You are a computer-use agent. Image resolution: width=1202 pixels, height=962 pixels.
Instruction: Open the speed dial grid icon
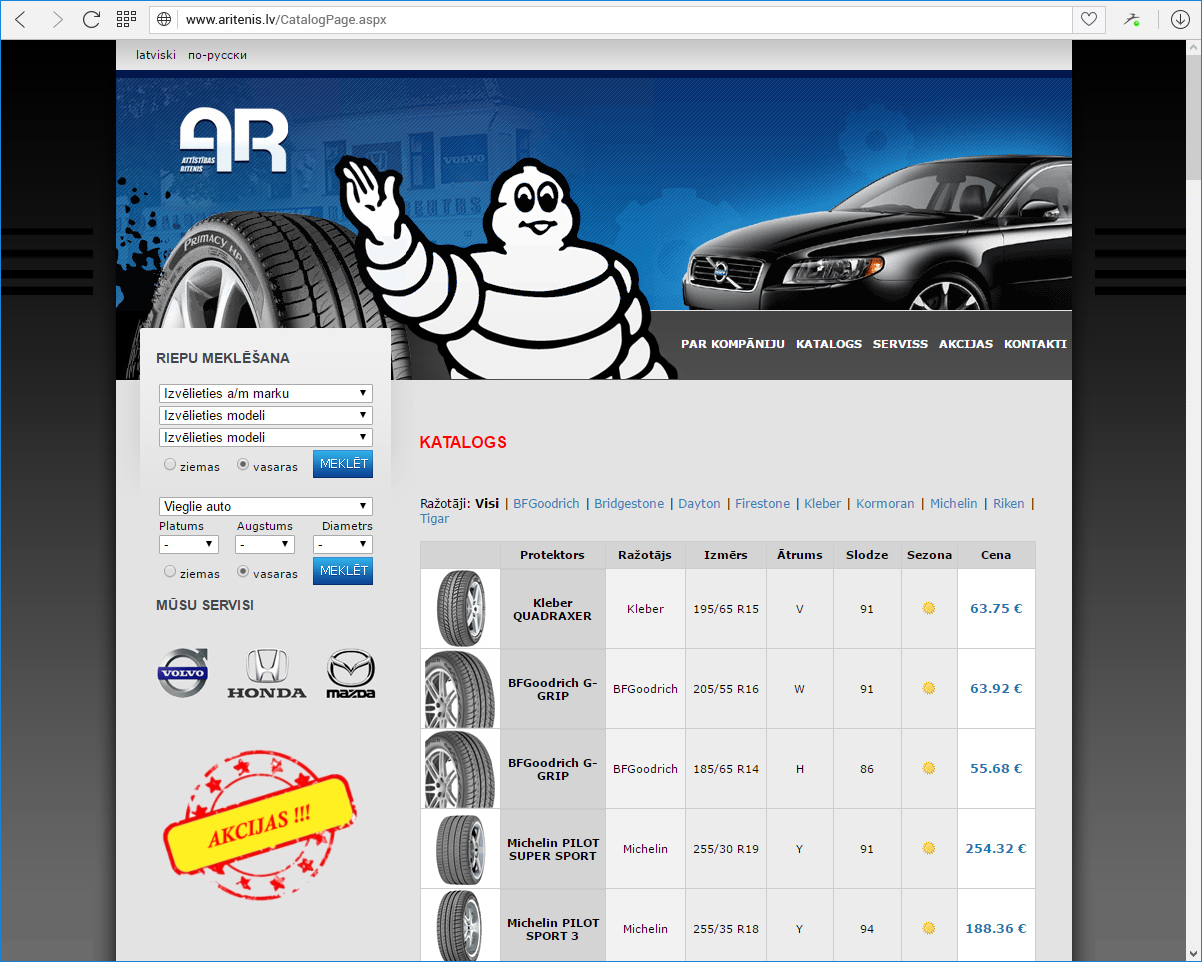(x=126, y=19)
